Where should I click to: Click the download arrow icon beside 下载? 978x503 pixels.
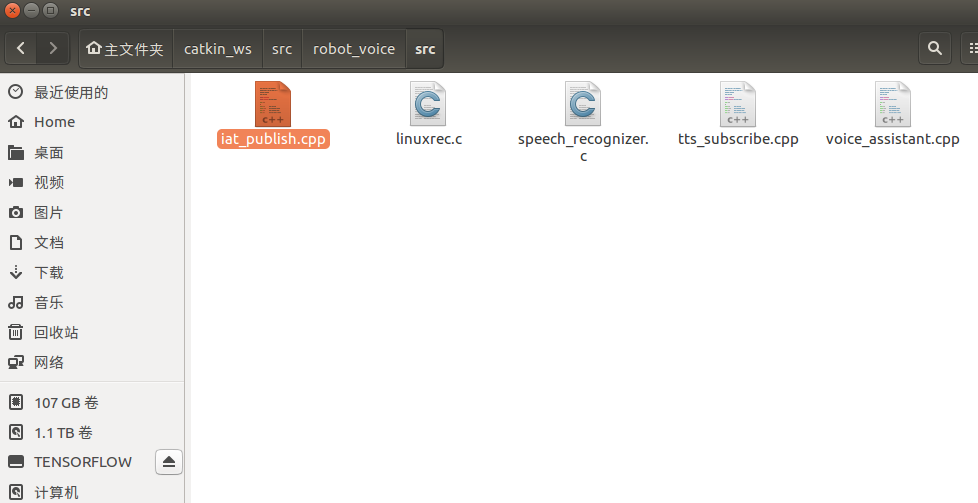tap(16, 272)
